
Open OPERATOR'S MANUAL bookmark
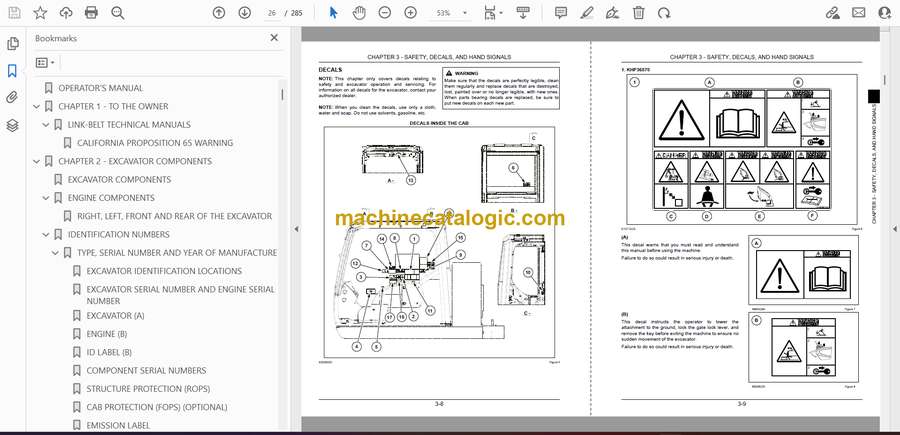tap(101, 88)
